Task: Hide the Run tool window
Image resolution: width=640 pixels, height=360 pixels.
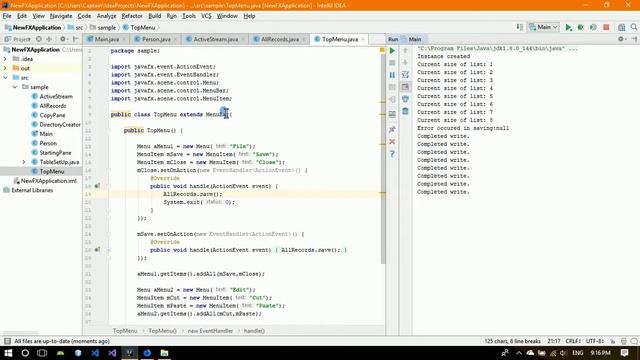Action: pyautogui.click(x=634, y=39)
